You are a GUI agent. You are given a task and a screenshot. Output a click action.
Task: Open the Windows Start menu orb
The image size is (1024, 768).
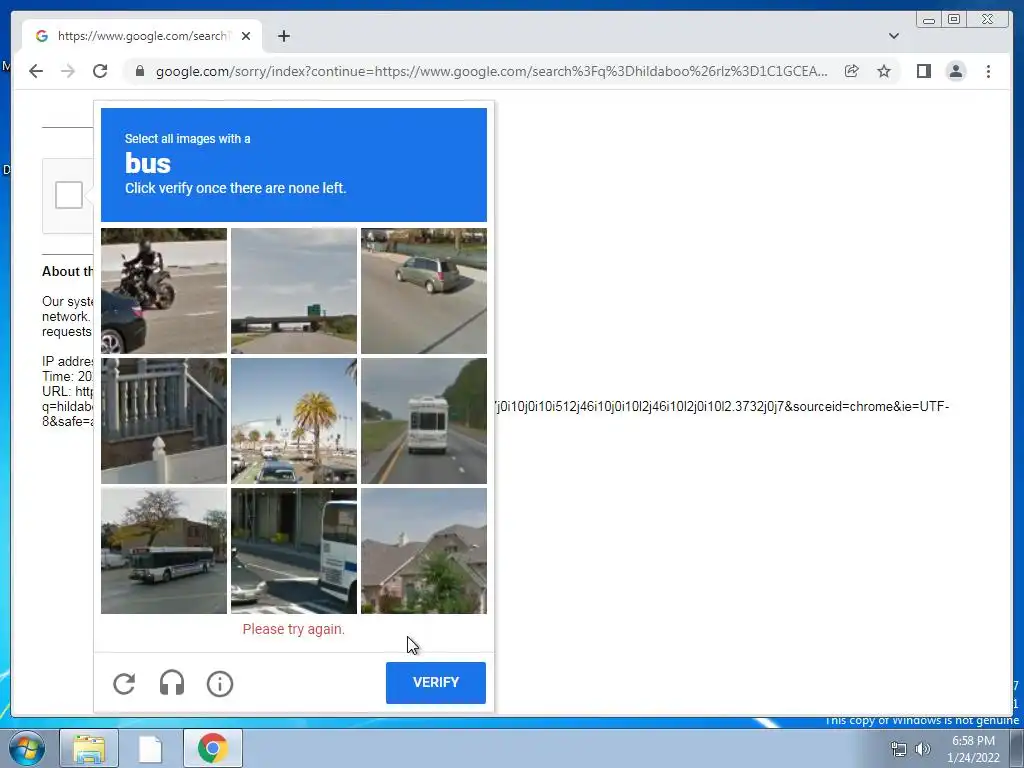(26, 748)
